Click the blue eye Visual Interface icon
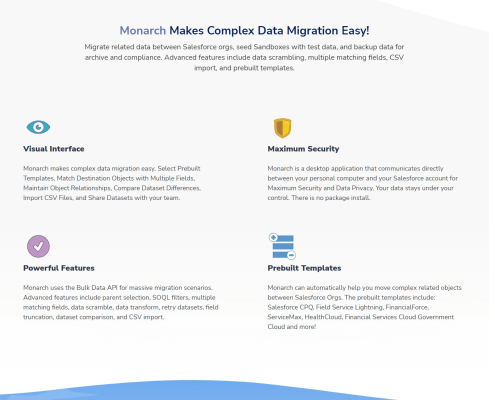Image resolution: width=495 pixels, height=400 pixels. (38, 127)
